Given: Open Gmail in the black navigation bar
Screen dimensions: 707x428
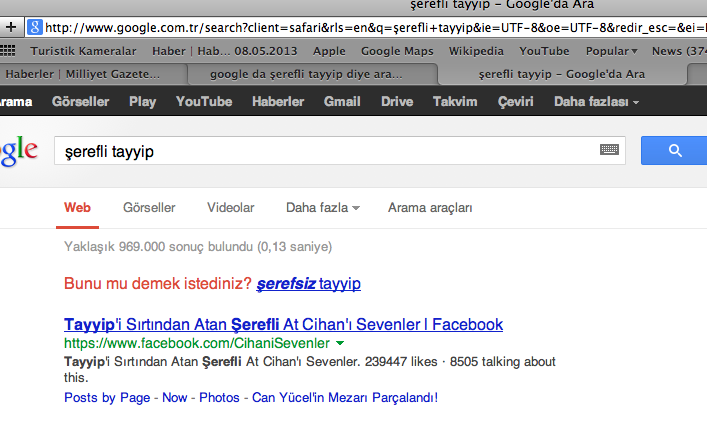Looking at the screenshot, I should (342, 101).
